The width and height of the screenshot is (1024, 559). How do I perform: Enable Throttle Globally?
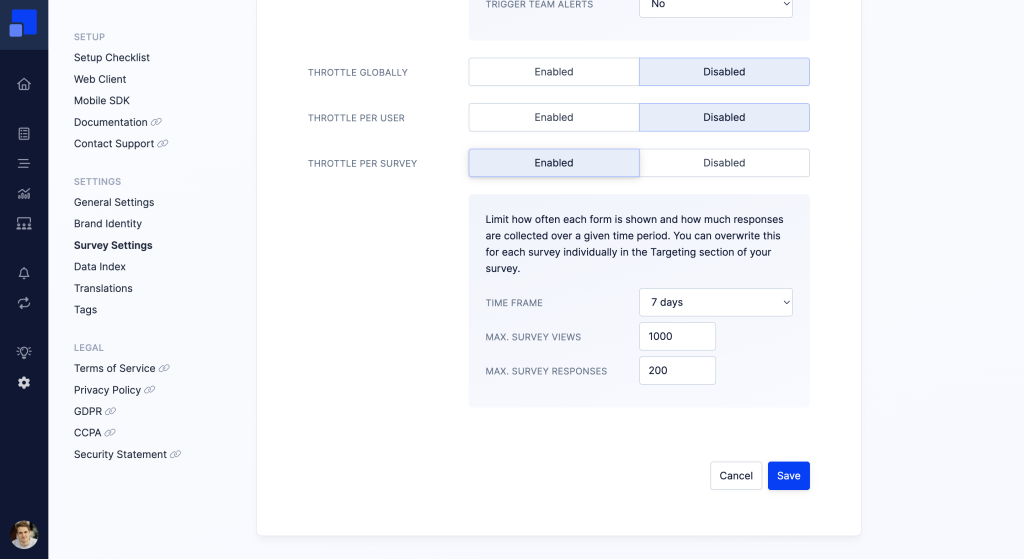(554, 72)
